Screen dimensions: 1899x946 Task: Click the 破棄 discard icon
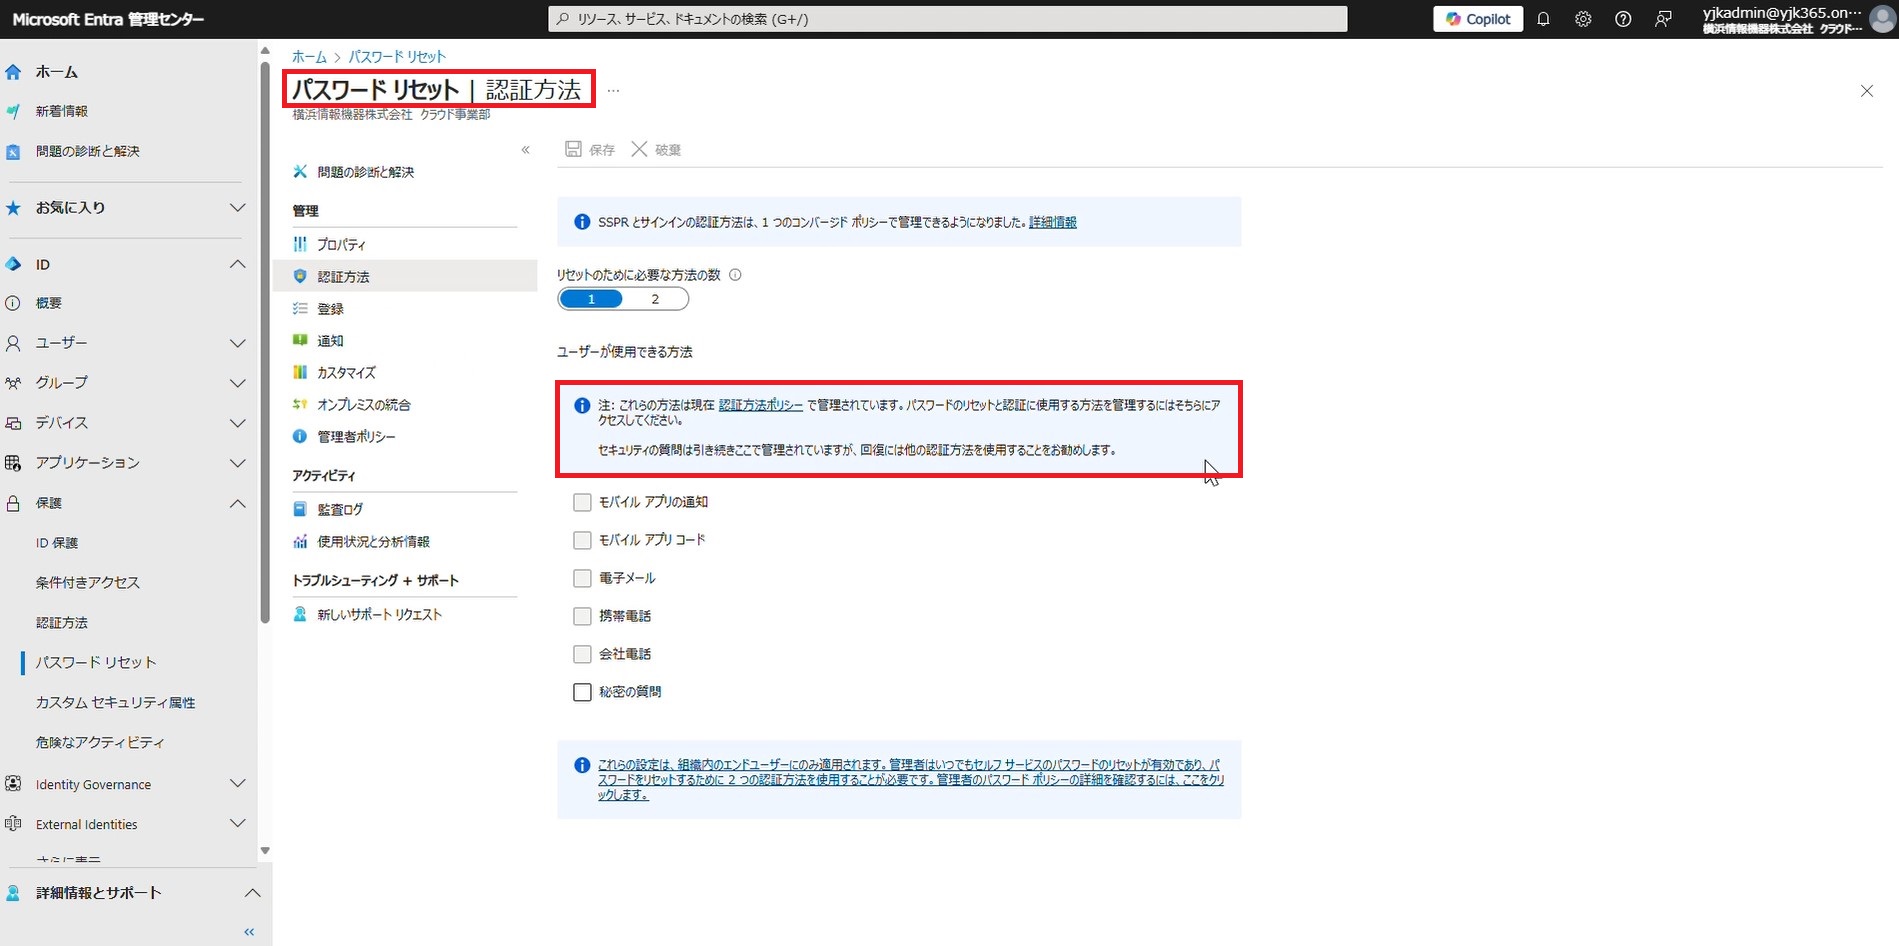pos(639,149)
